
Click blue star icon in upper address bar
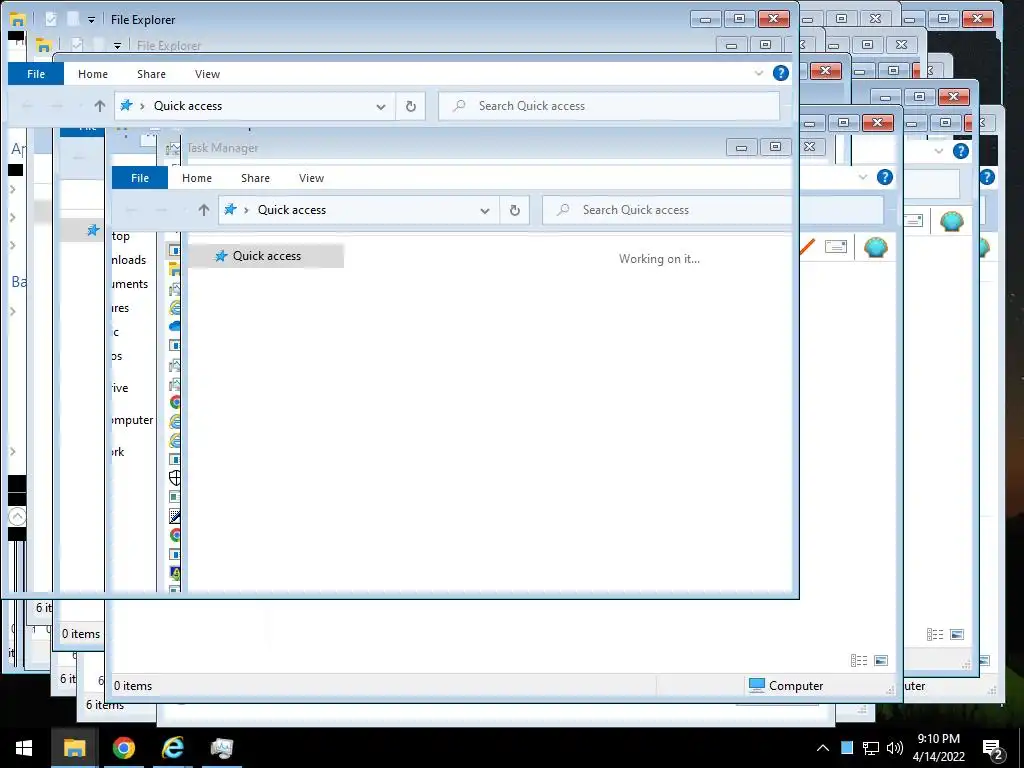[126, 105]
